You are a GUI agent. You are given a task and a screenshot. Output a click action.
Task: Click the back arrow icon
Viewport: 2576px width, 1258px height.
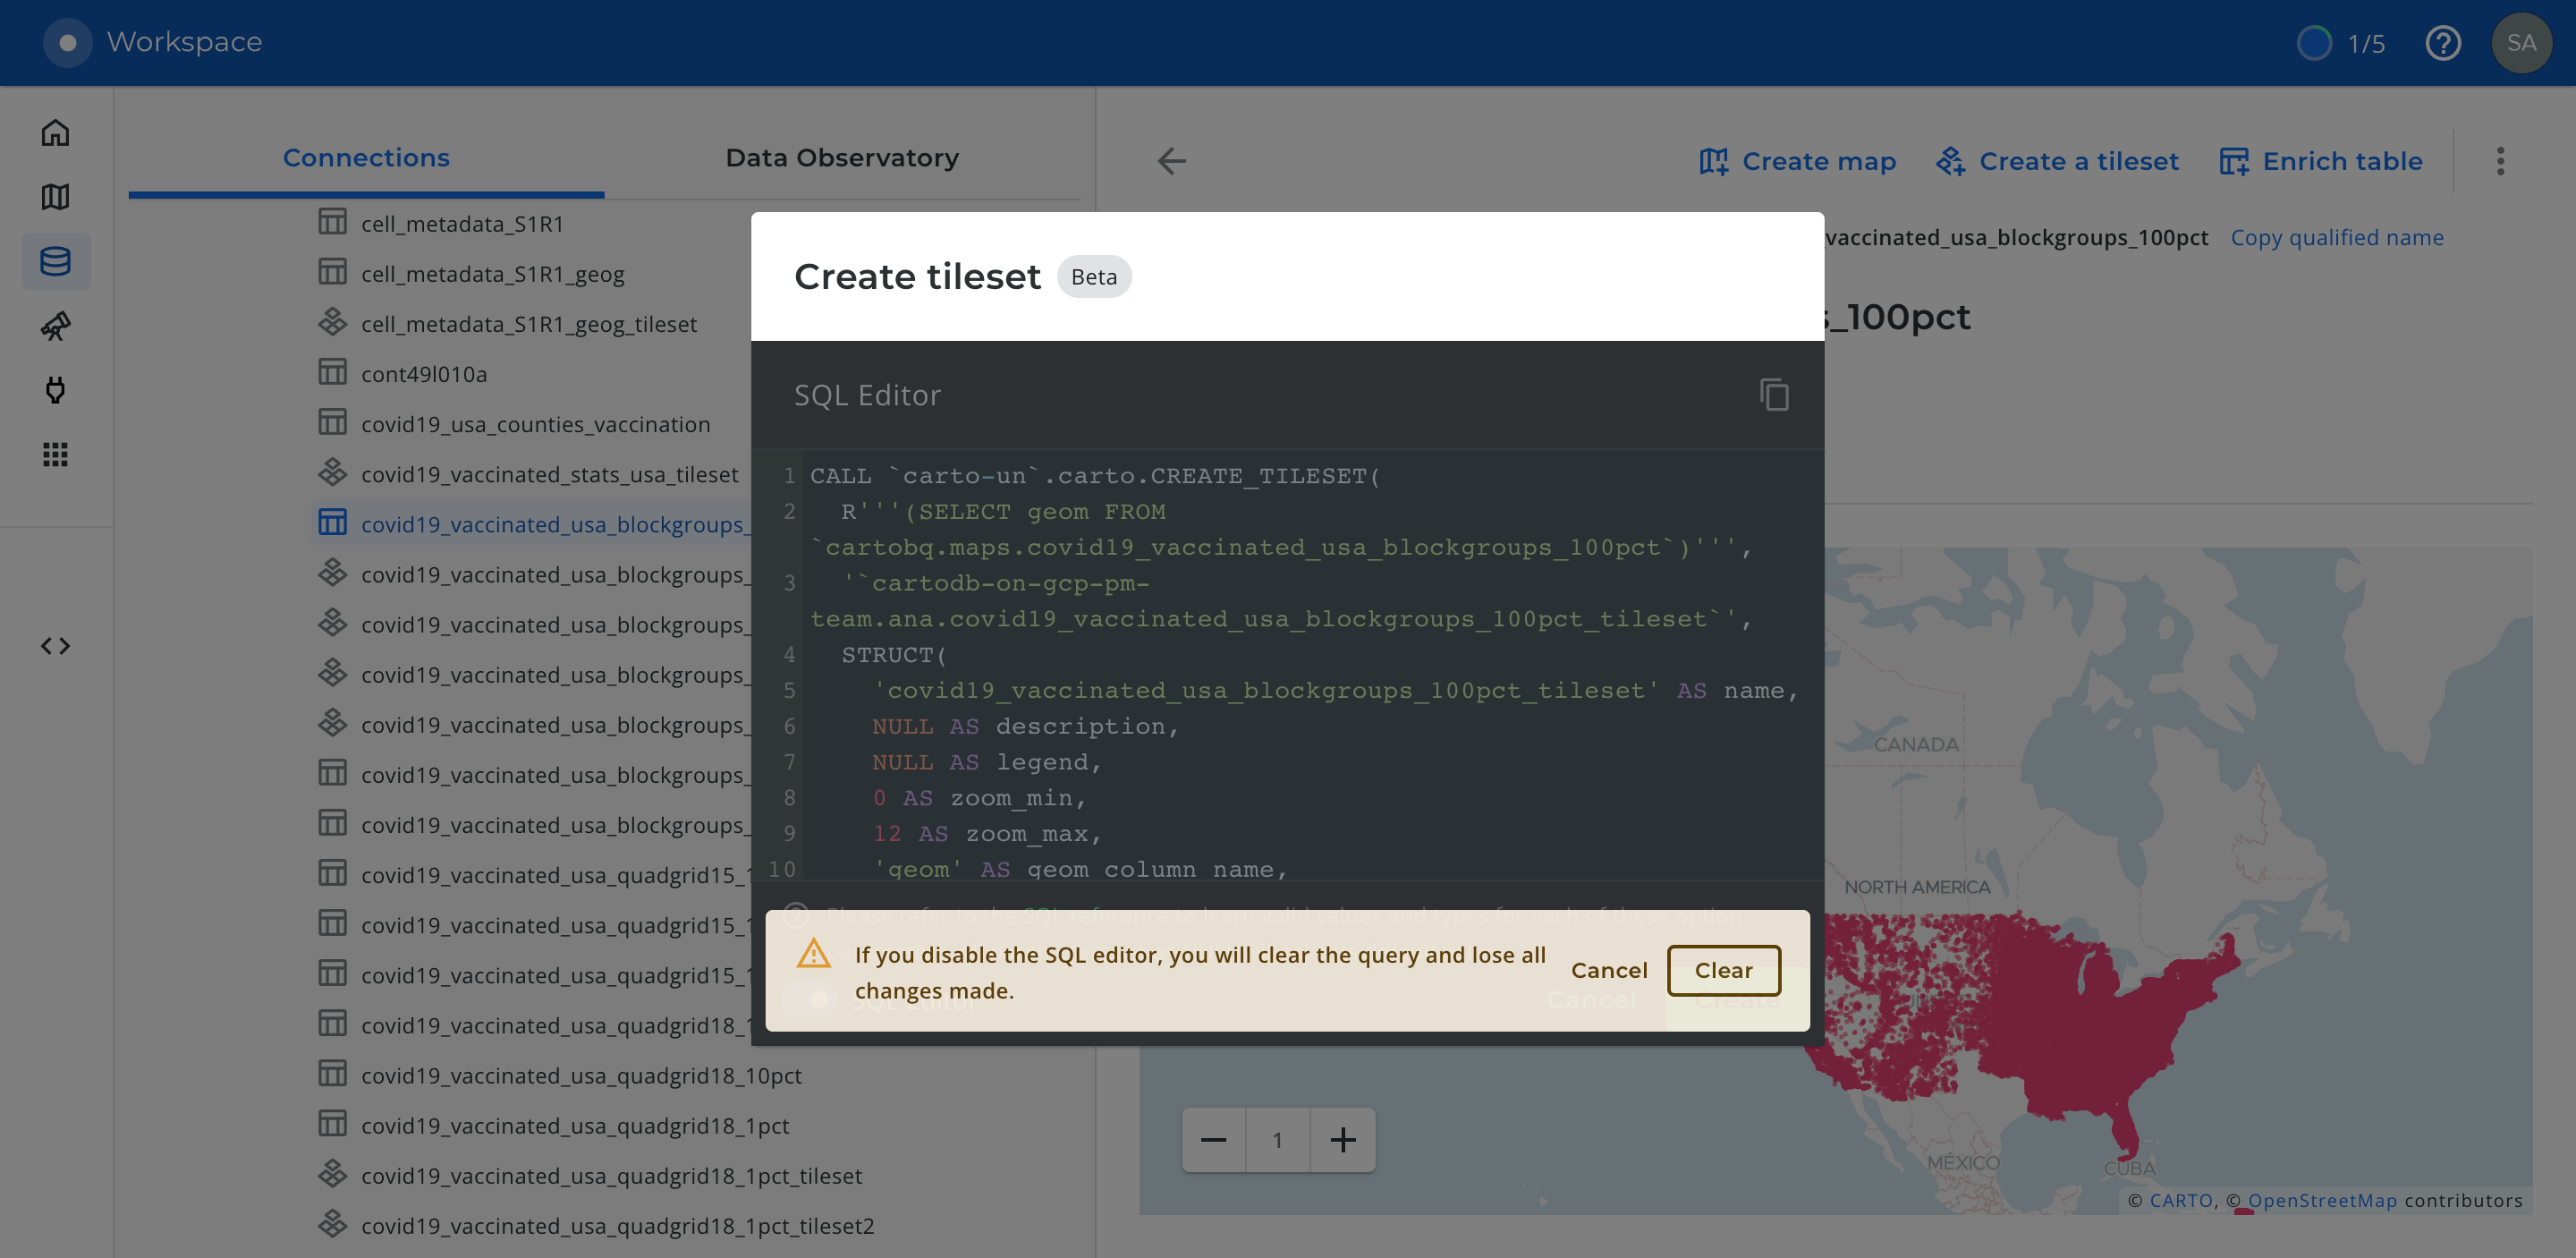point(1171,161)
